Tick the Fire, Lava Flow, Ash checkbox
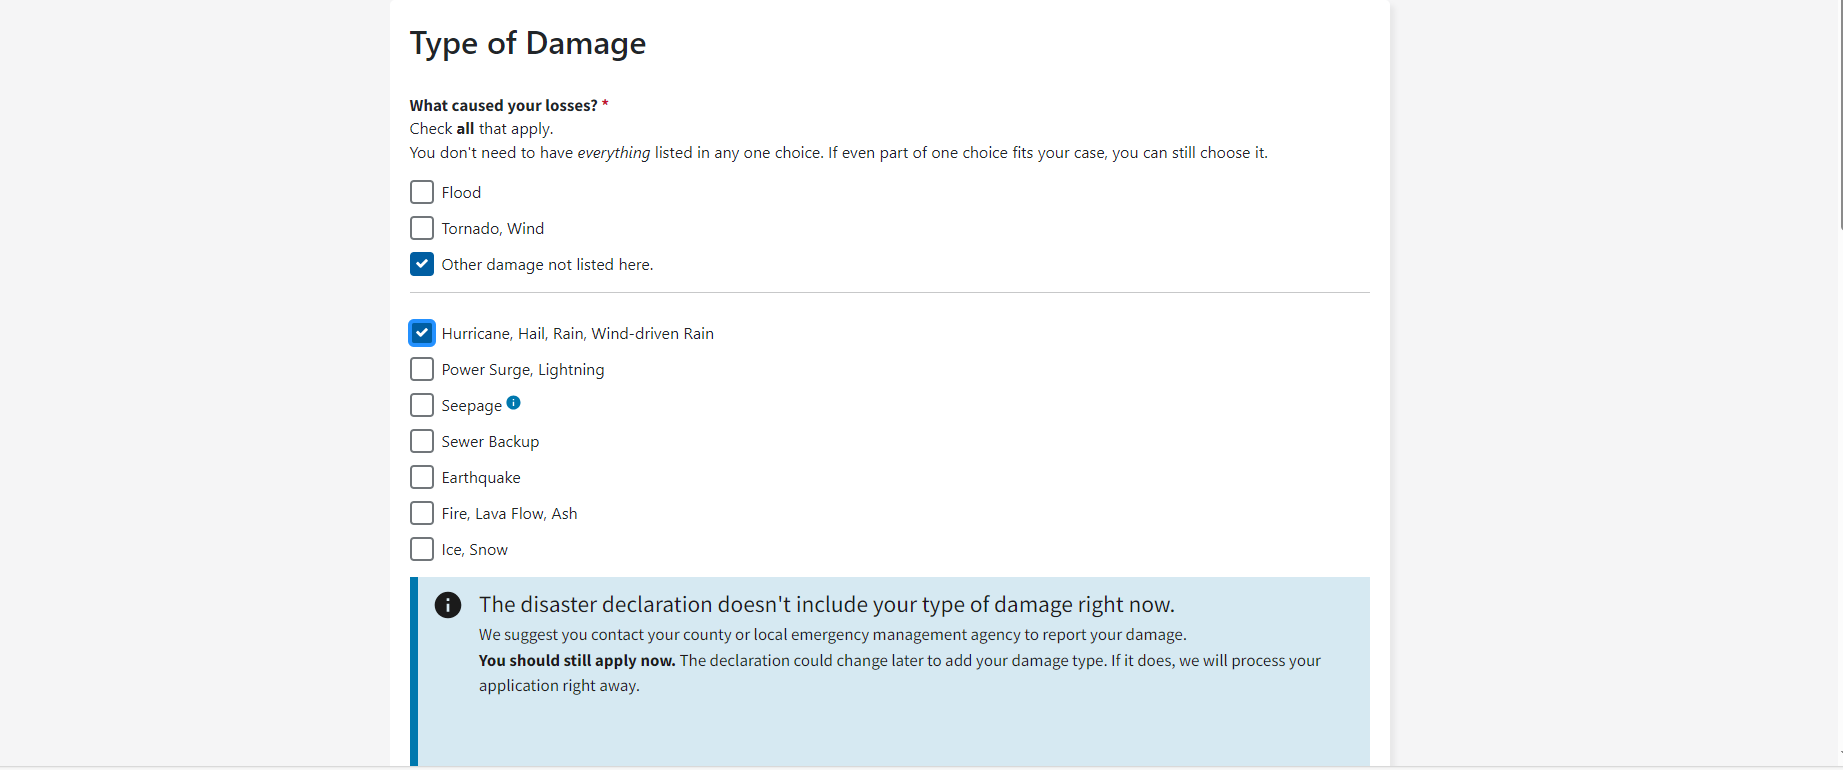The image size is (1843, 770). pyautogui.click(x=422, y=513)
